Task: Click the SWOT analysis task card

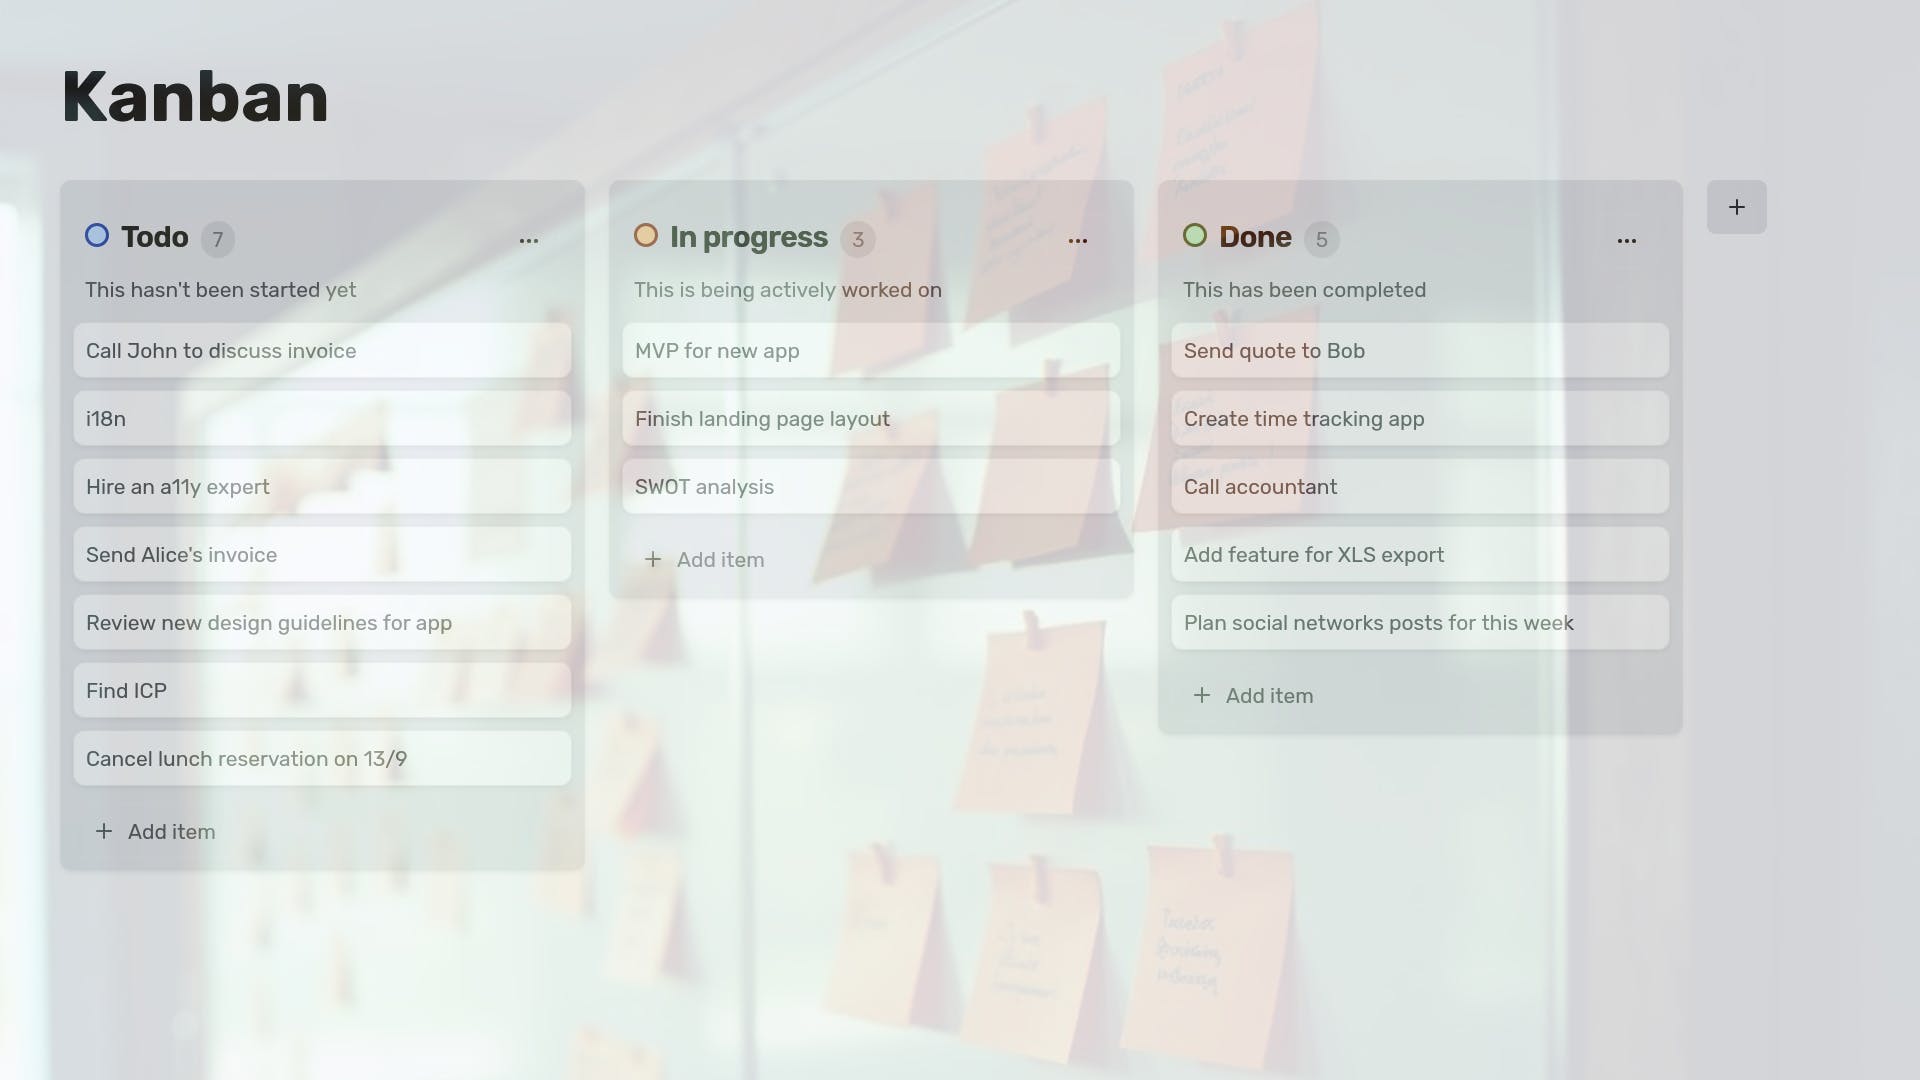Action: [x=870, y=485]
